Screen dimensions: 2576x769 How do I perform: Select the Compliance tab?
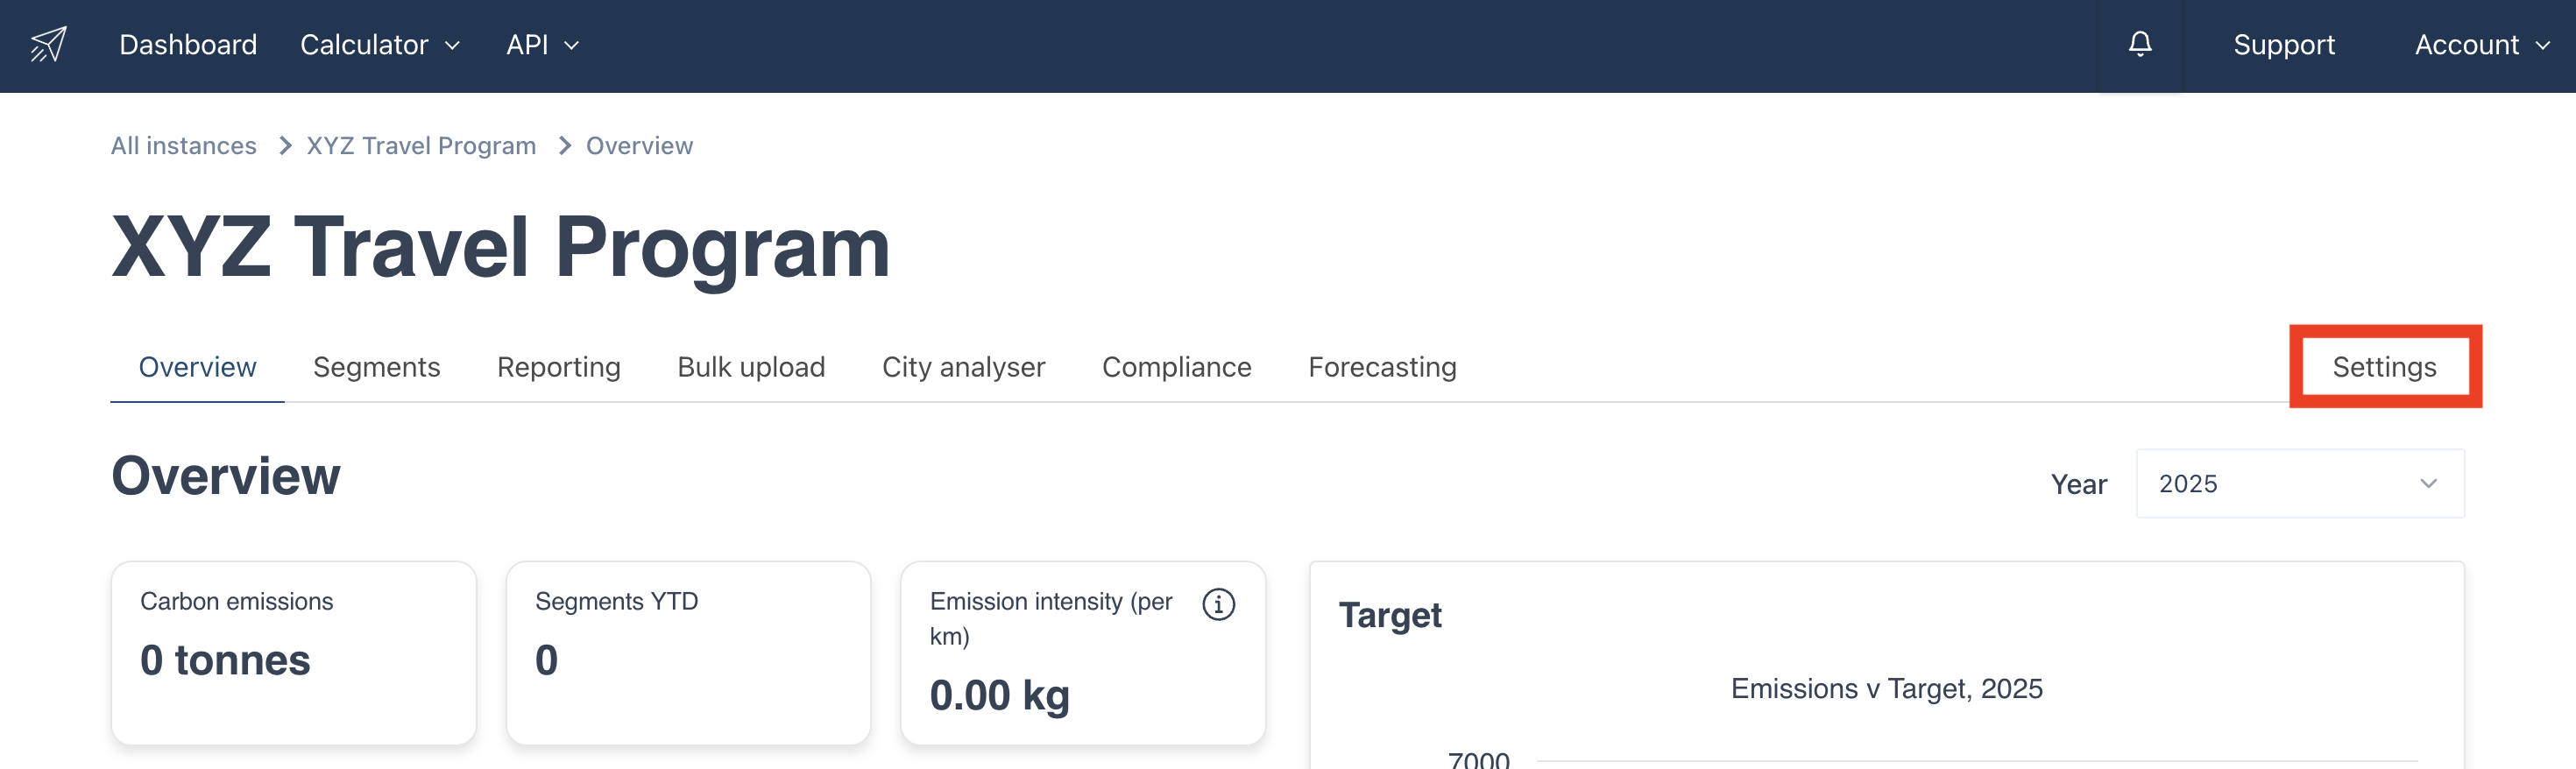click(1176, 367)
